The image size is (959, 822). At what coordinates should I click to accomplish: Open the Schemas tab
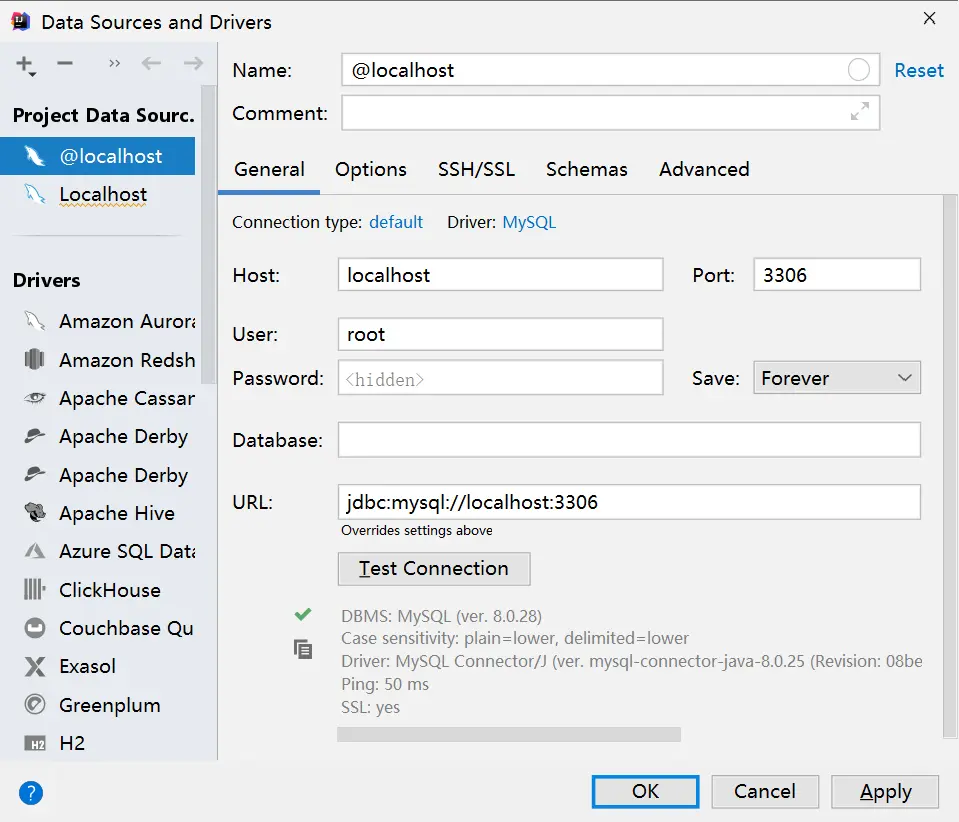(x=586, y=169)
